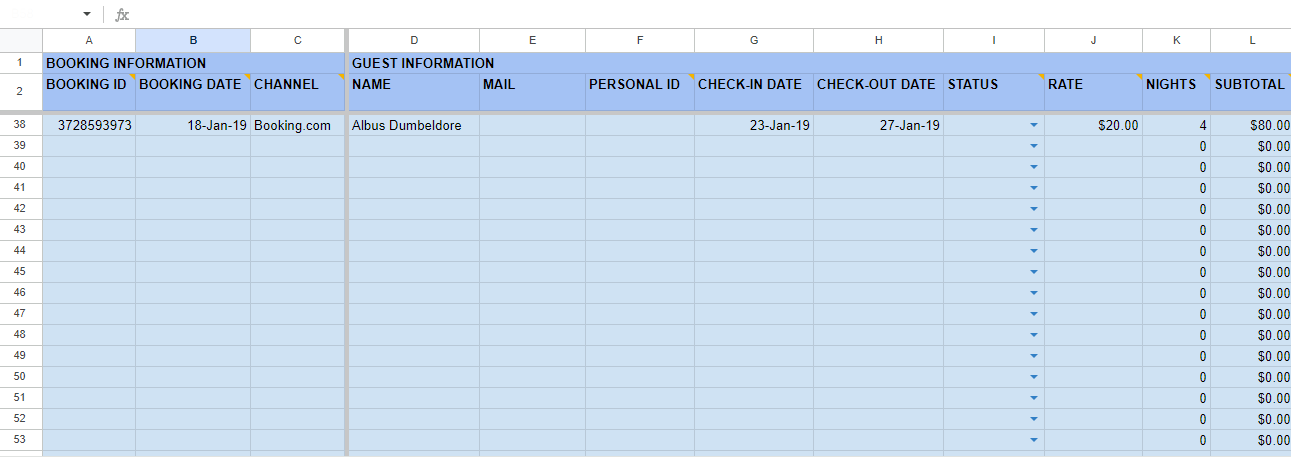Select the 18-Jan-19 booking date cell
The height and width of the screenshot is (457, 1291).
(193, 125)
